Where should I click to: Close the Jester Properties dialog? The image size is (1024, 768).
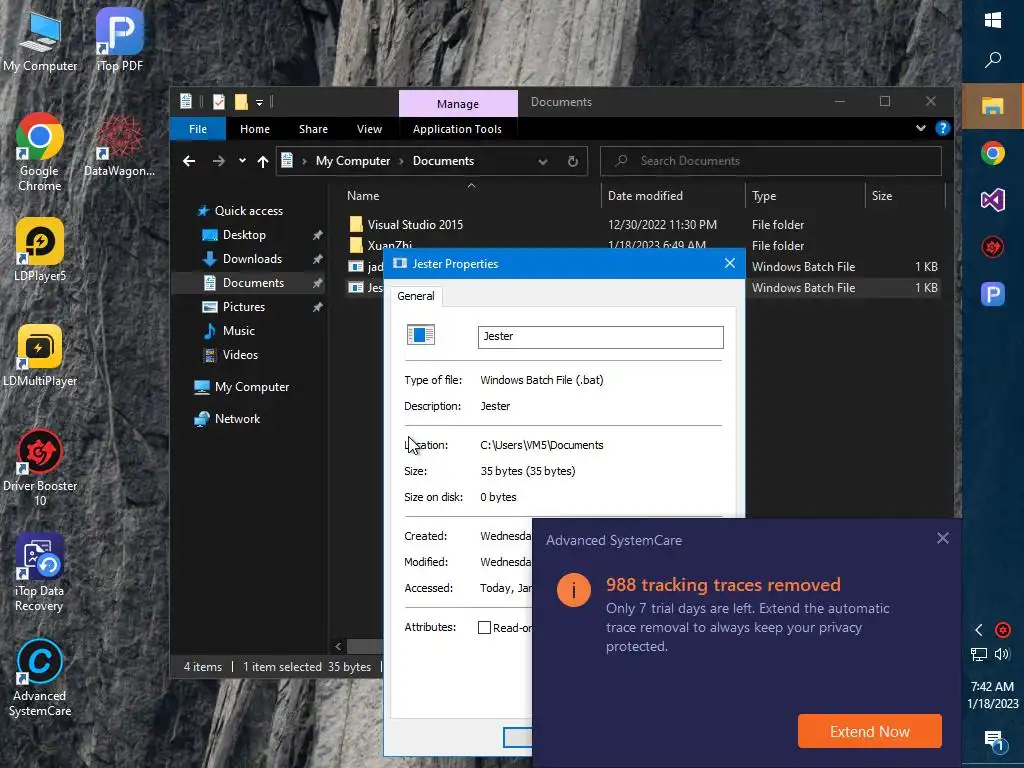(729, 263)
